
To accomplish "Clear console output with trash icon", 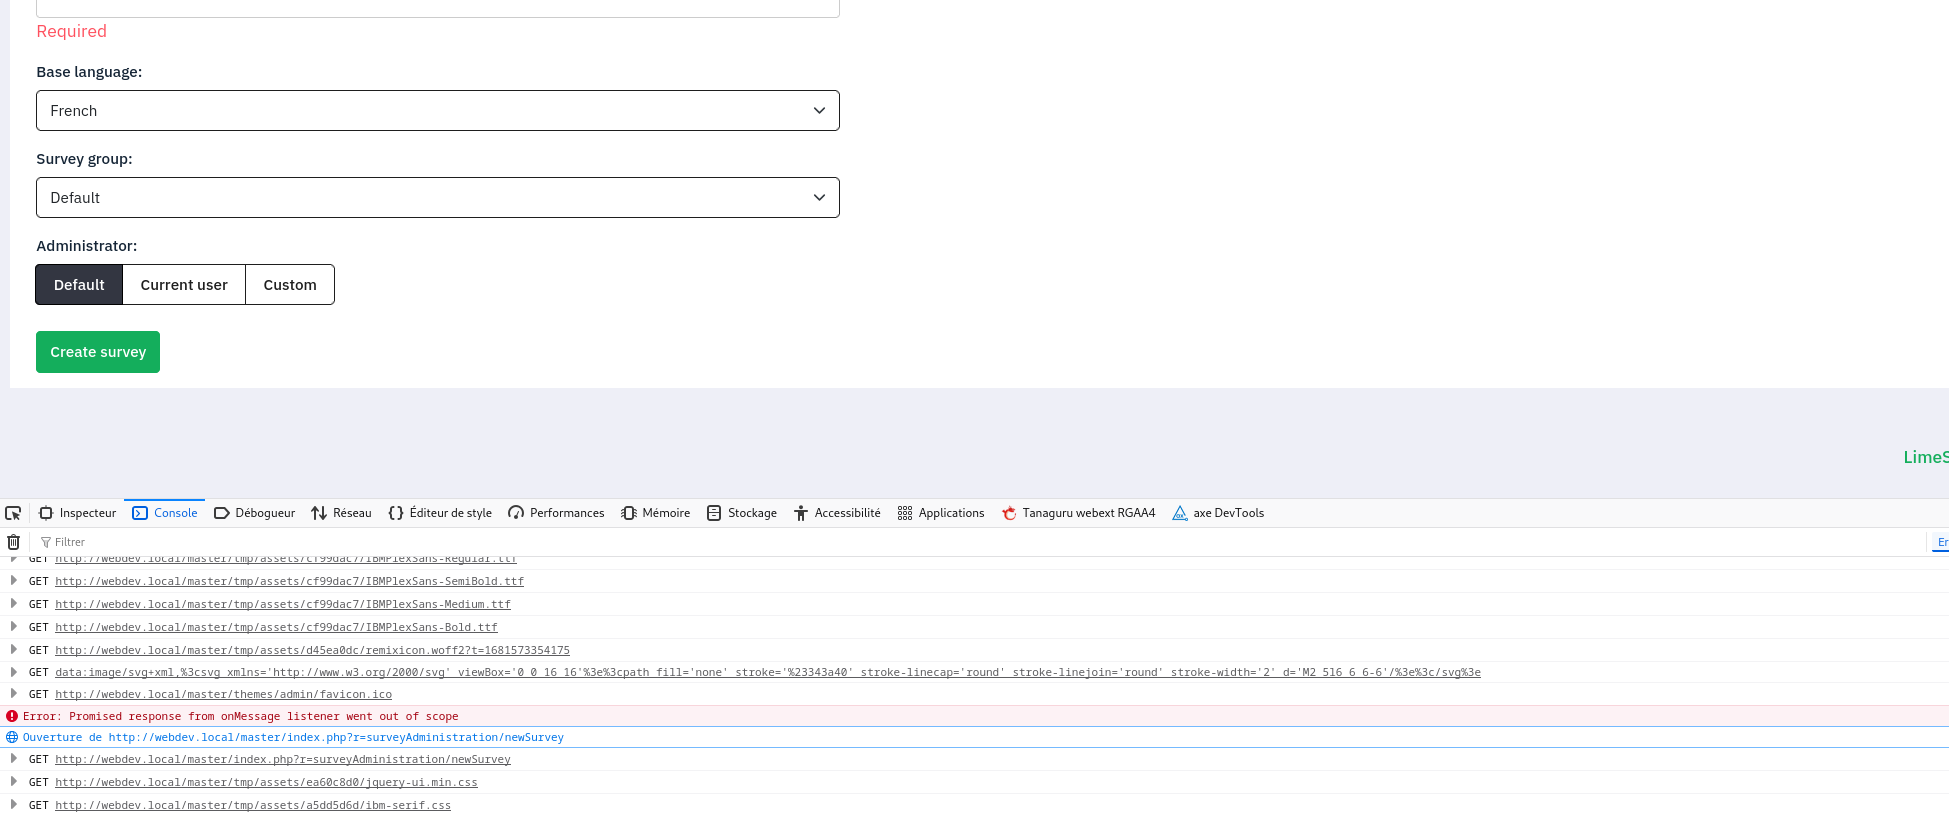I will pos(13,542).
